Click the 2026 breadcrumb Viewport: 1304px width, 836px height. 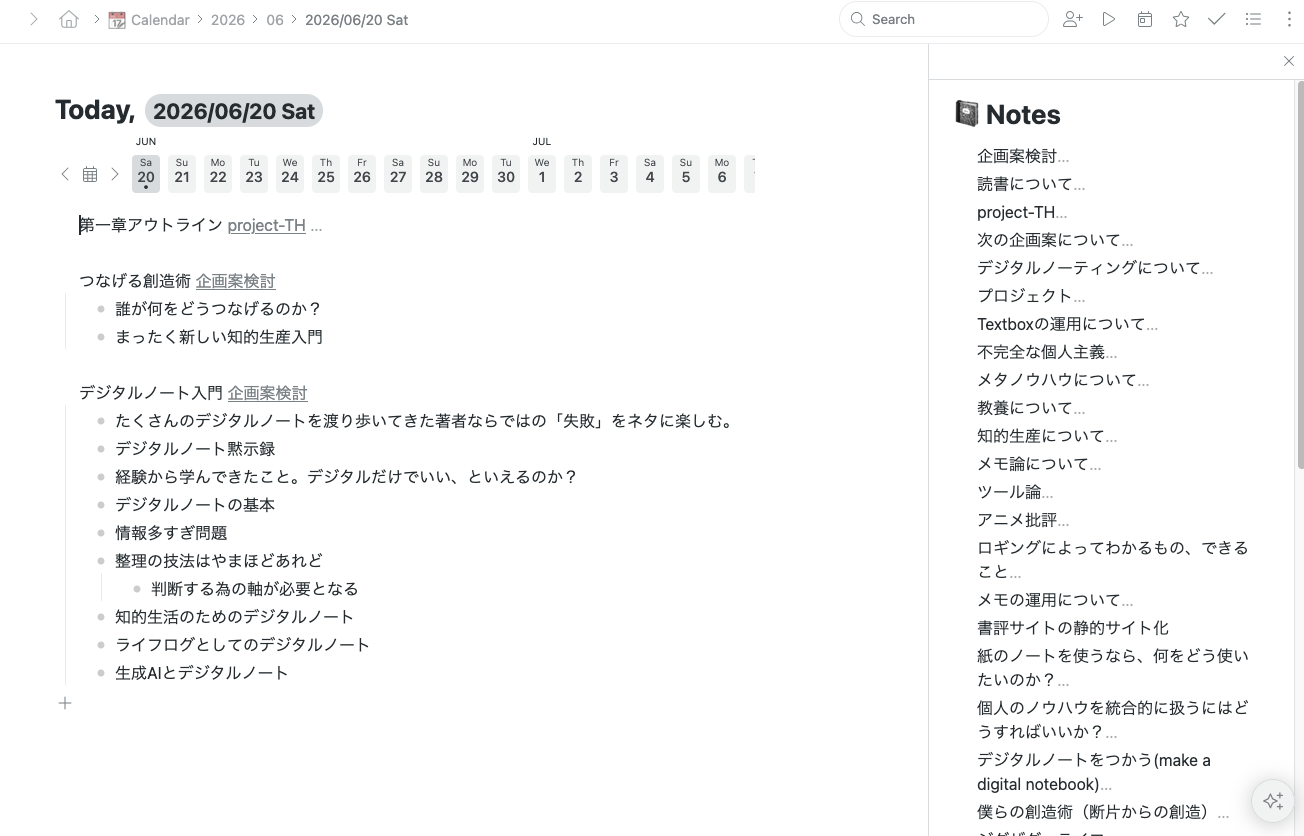click(228, 19)
